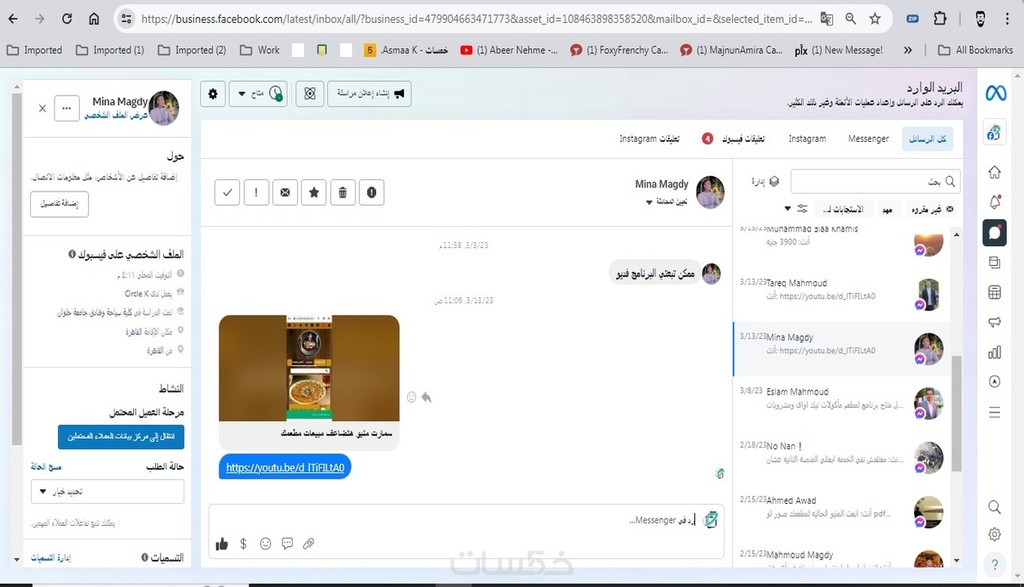Click the 'إدارة التسميات' manage labels link

[x=51, y=558]
